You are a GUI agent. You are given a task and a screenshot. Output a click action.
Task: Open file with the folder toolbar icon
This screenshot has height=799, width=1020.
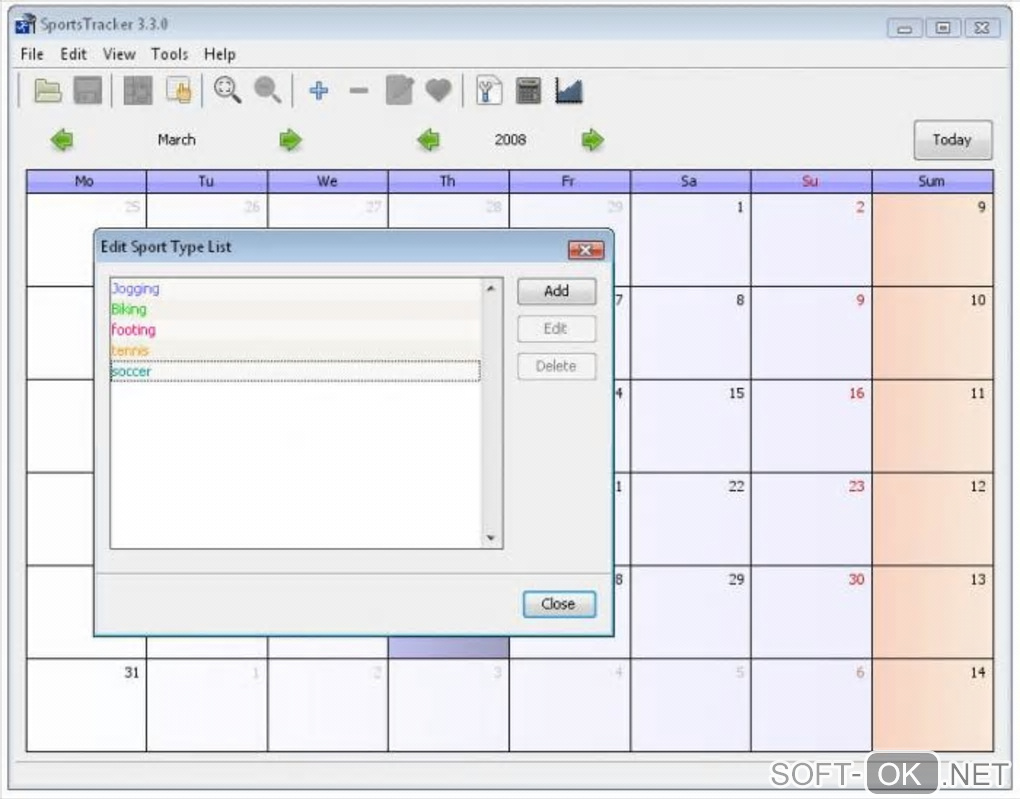pyautogui.click(x=47, y=90)
